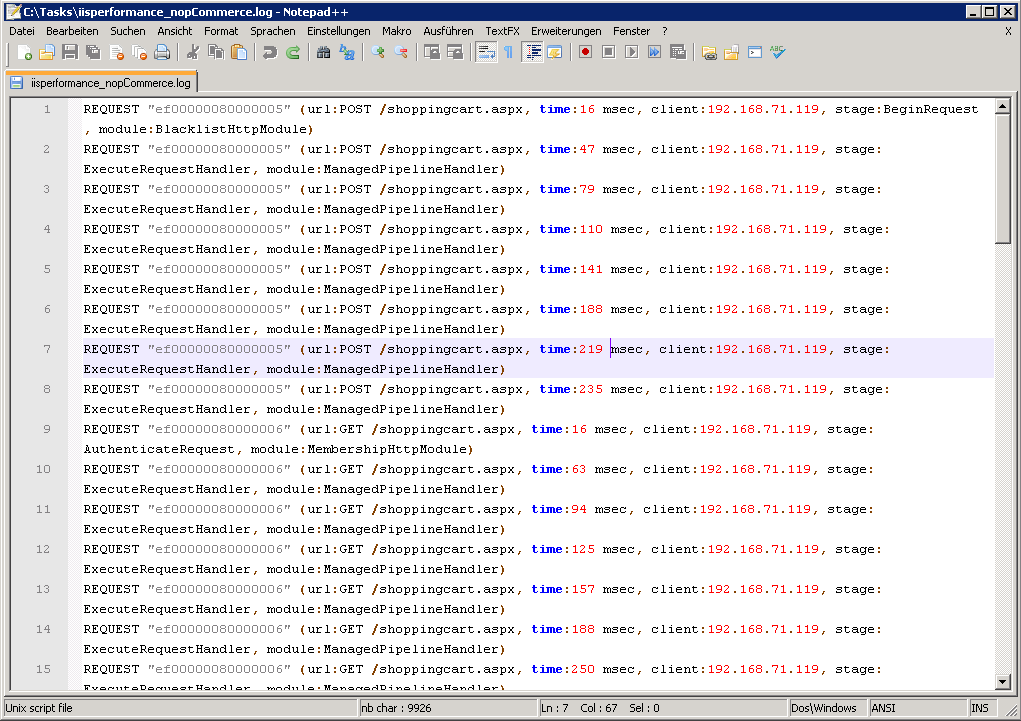
Task: Click the Zoom In magnifier icon
Action: click(377, 52)
